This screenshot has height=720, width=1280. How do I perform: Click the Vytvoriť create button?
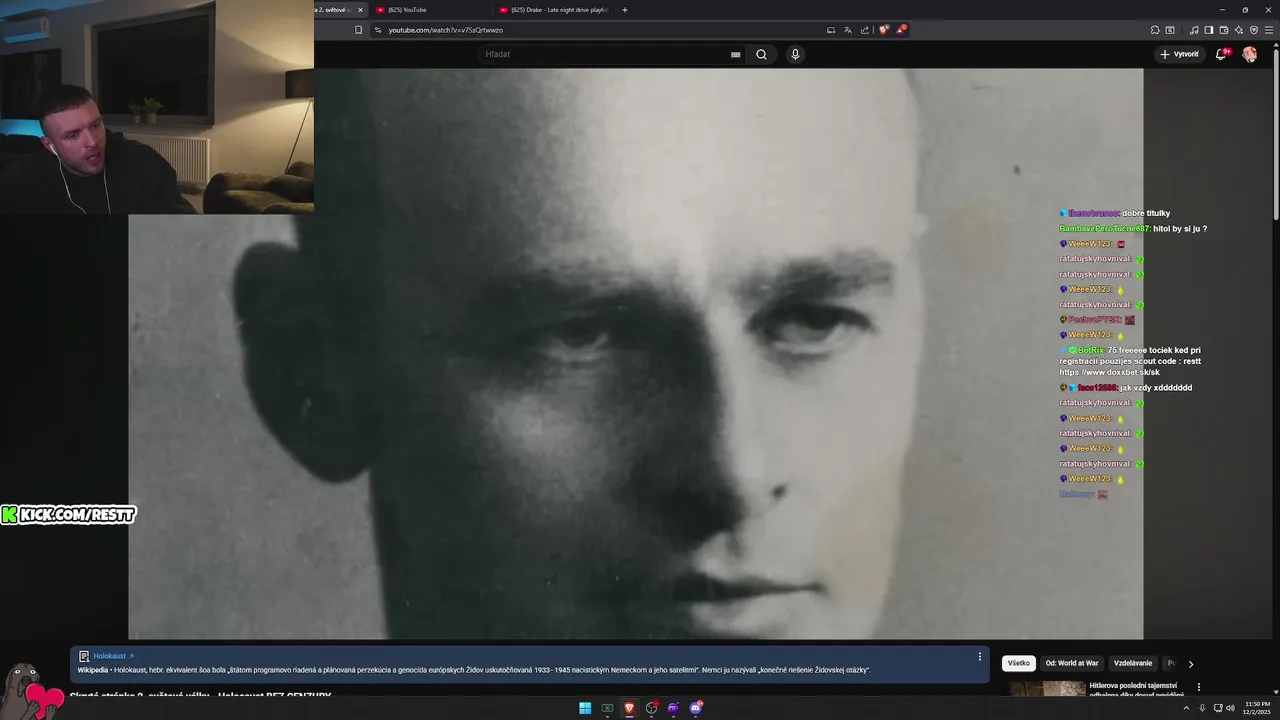tap(1180, 55)
